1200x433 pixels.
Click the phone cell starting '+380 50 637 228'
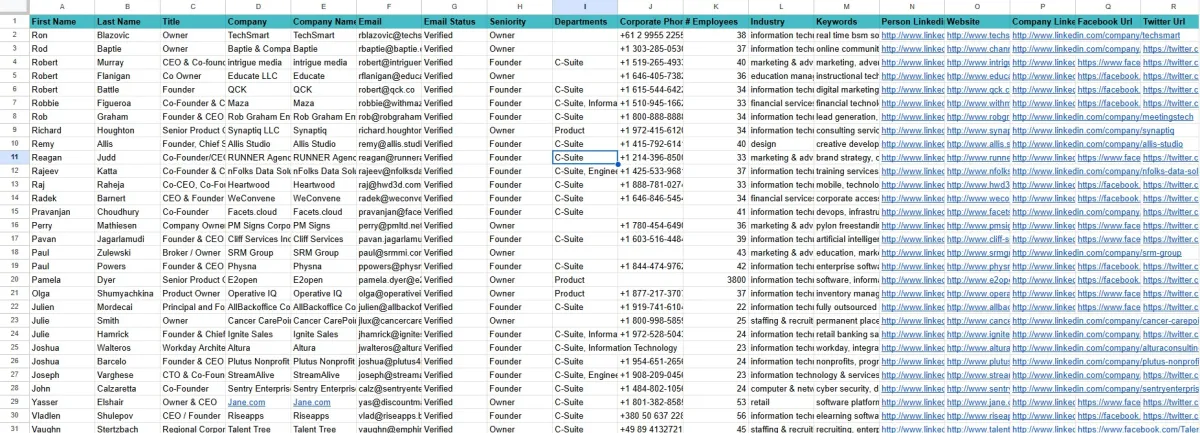[650, 416]
